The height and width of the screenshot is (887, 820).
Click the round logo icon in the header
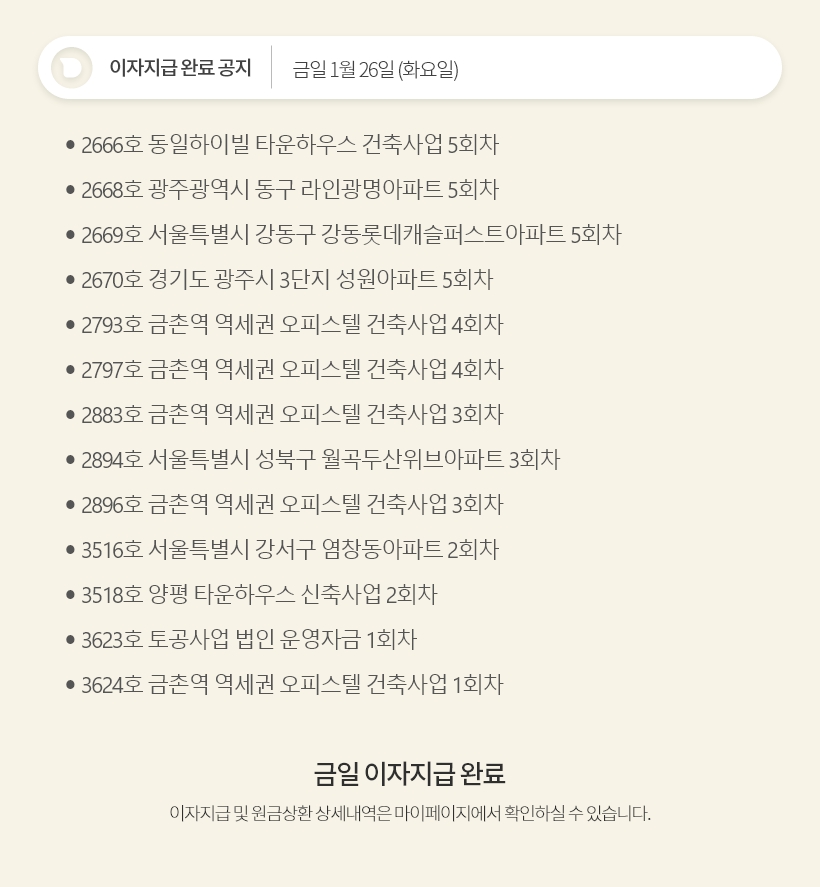pyautogui.click(x=71, y=68)
